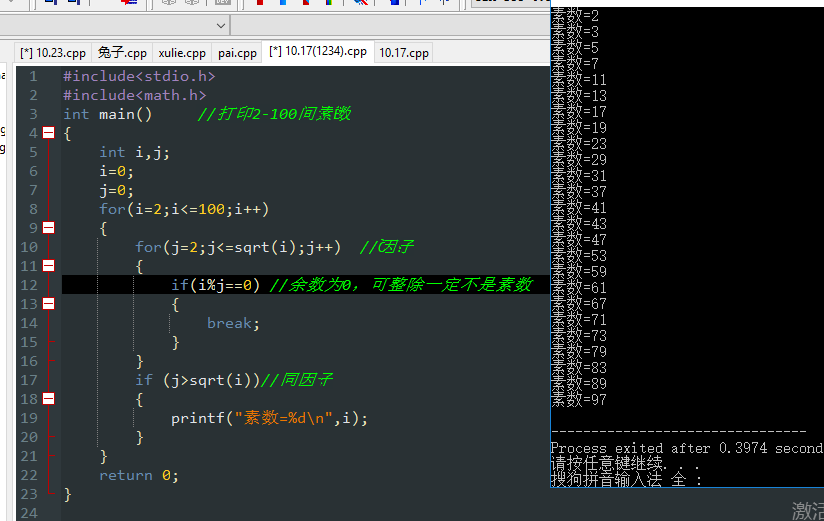Collapse the outer for-loop fold at line 9
824x521 pixels.
pos(48,228)
